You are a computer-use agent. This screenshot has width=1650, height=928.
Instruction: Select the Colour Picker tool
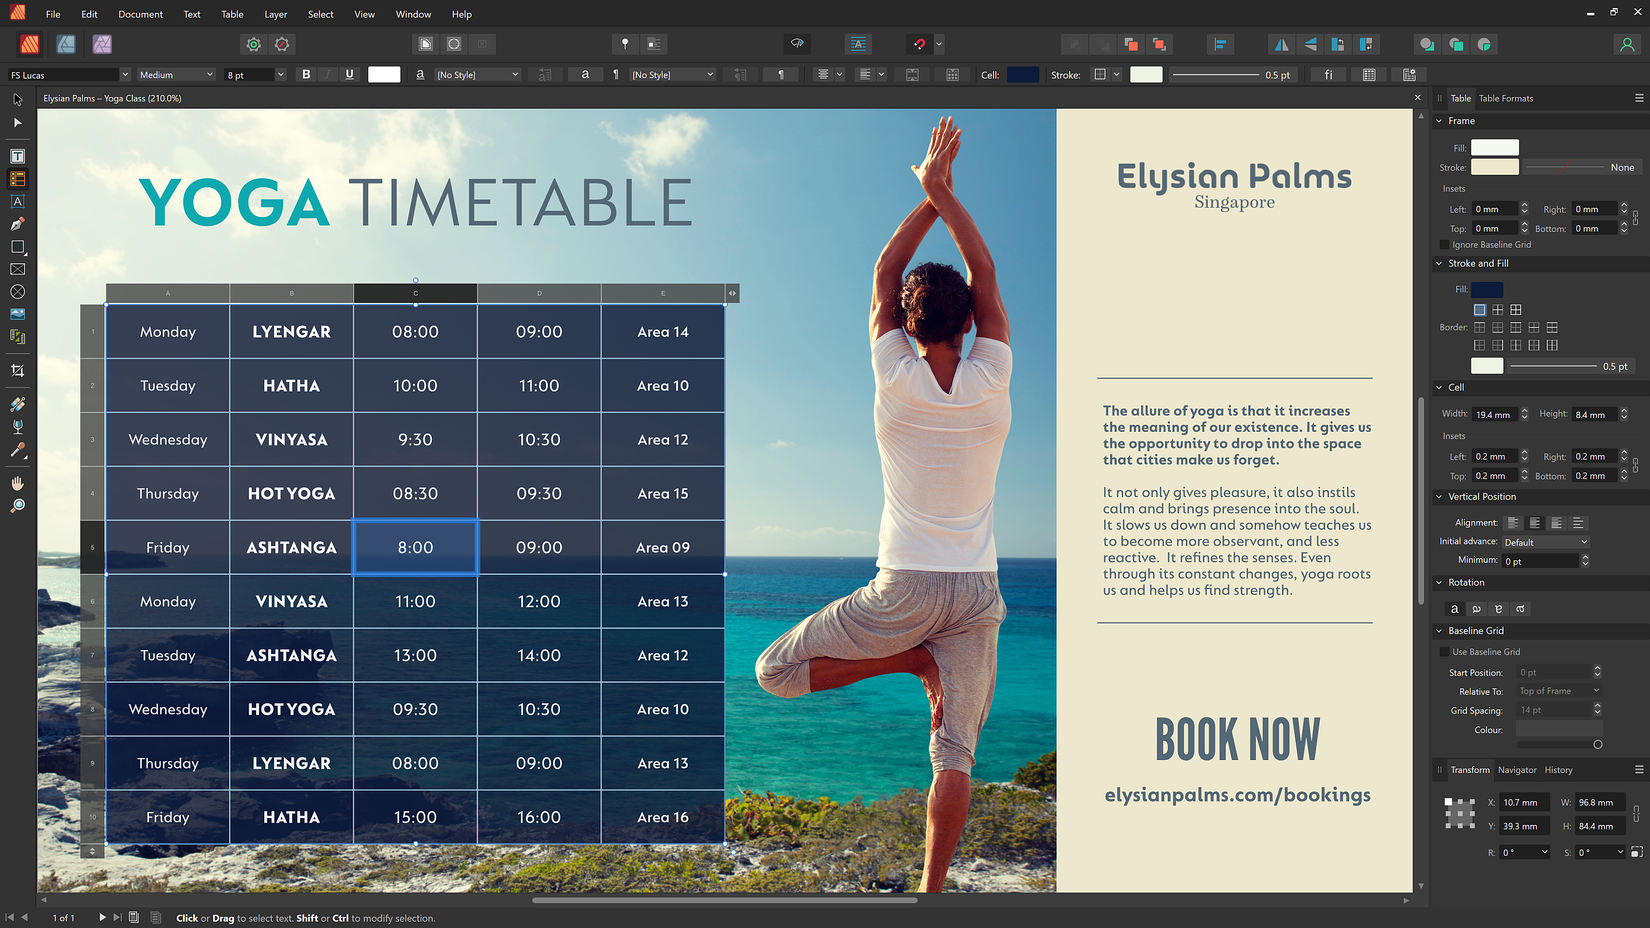17,450
